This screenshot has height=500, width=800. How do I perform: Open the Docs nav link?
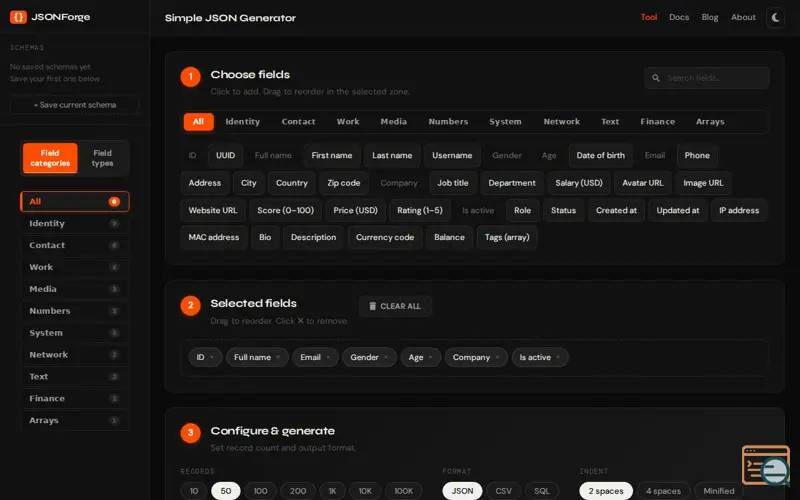(x=679, y=17)
